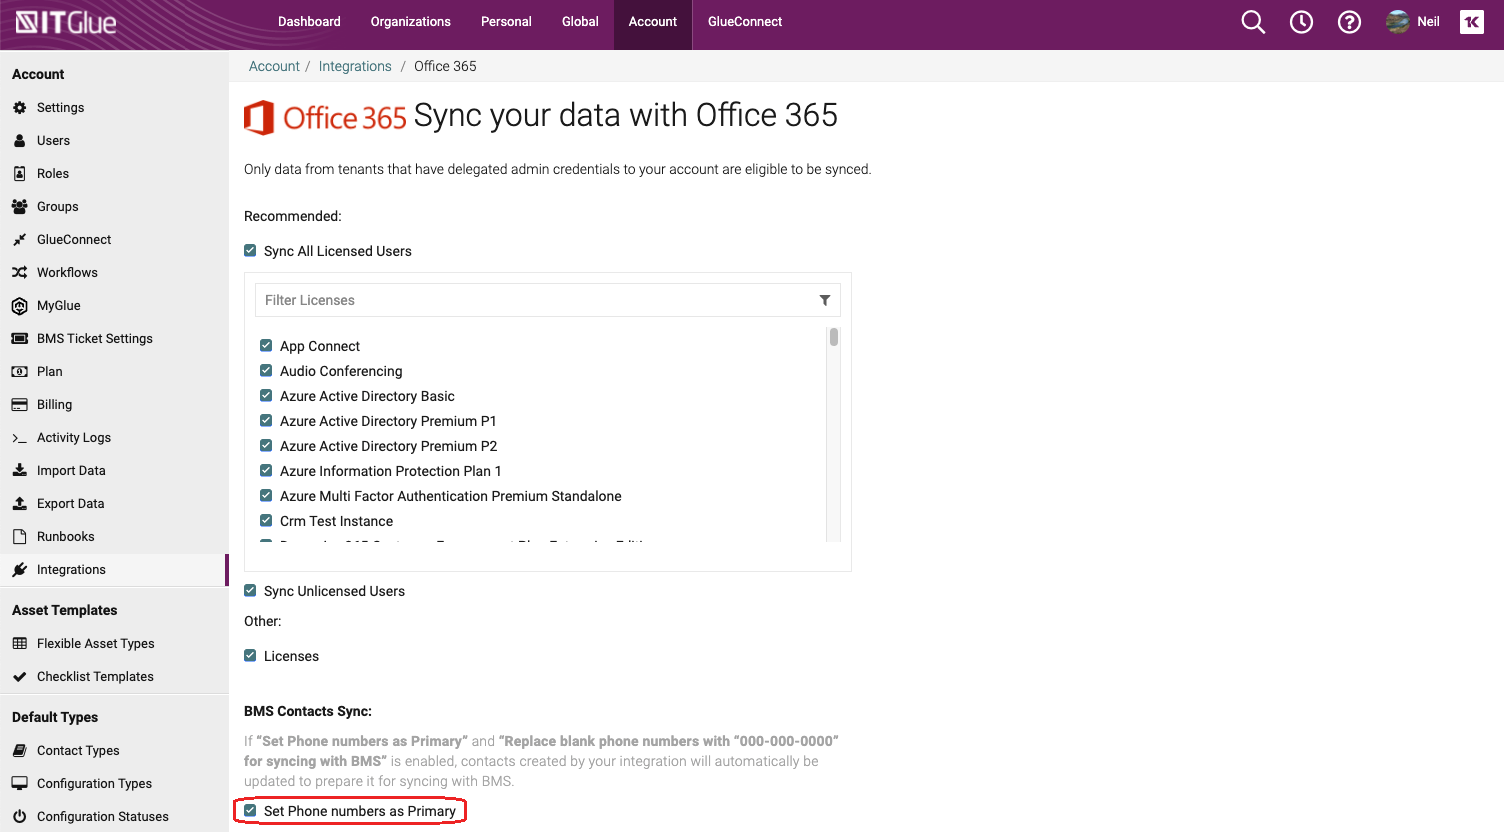
Task: Click the Roles badge icon in the sidebar
Action: [x=19, y=173]
